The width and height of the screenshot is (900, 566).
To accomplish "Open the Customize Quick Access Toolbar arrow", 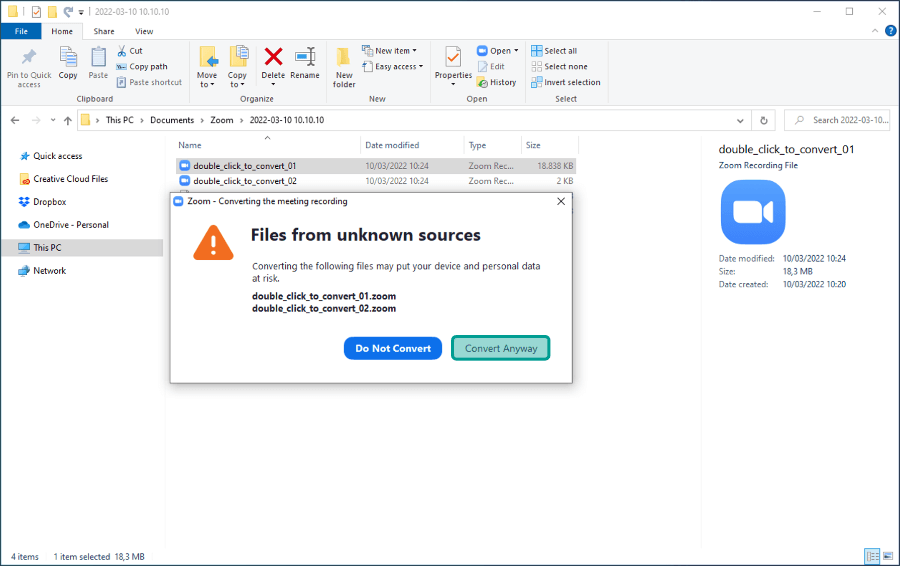I will [x=81, y=12].
